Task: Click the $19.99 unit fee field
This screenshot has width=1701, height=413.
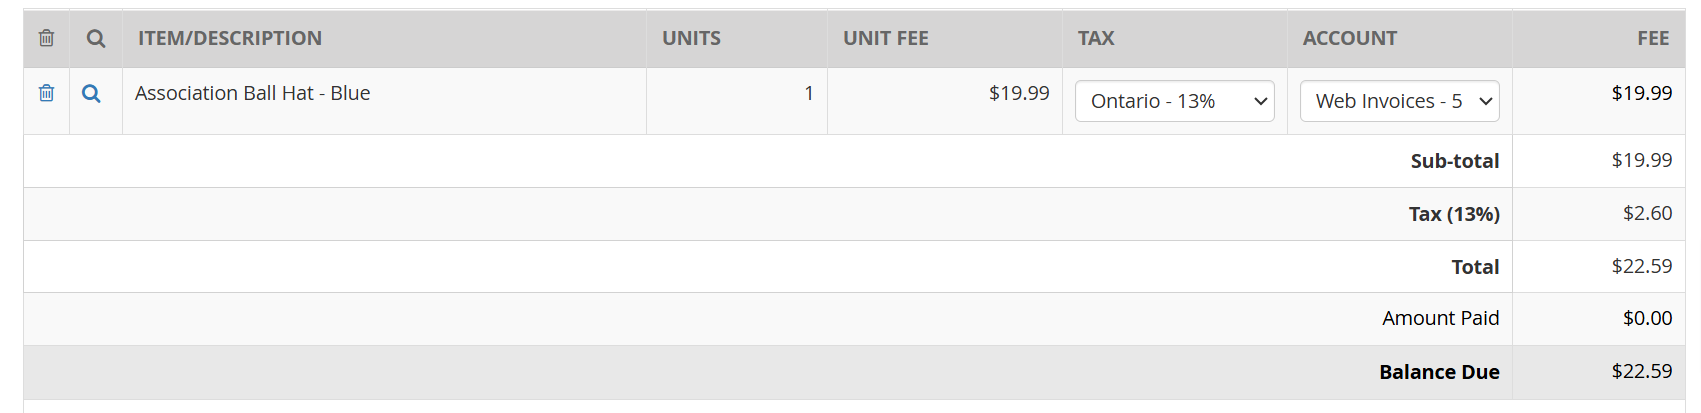Action: click(1019, 93)
